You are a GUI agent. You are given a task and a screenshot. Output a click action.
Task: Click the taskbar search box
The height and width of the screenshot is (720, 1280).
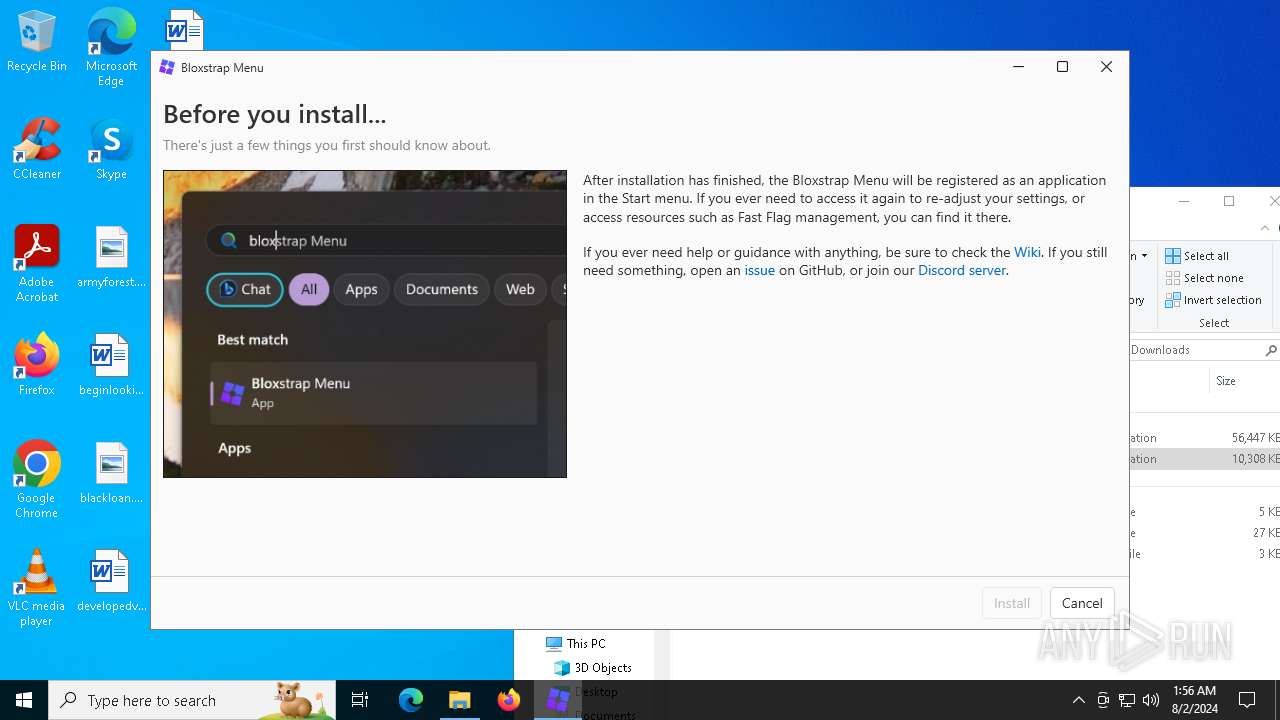click(x=192, y=700)
